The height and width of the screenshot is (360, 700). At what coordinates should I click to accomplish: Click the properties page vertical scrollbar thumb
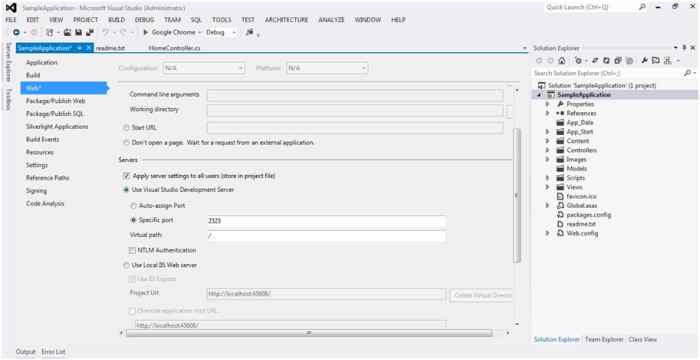[x=517, y=195]
